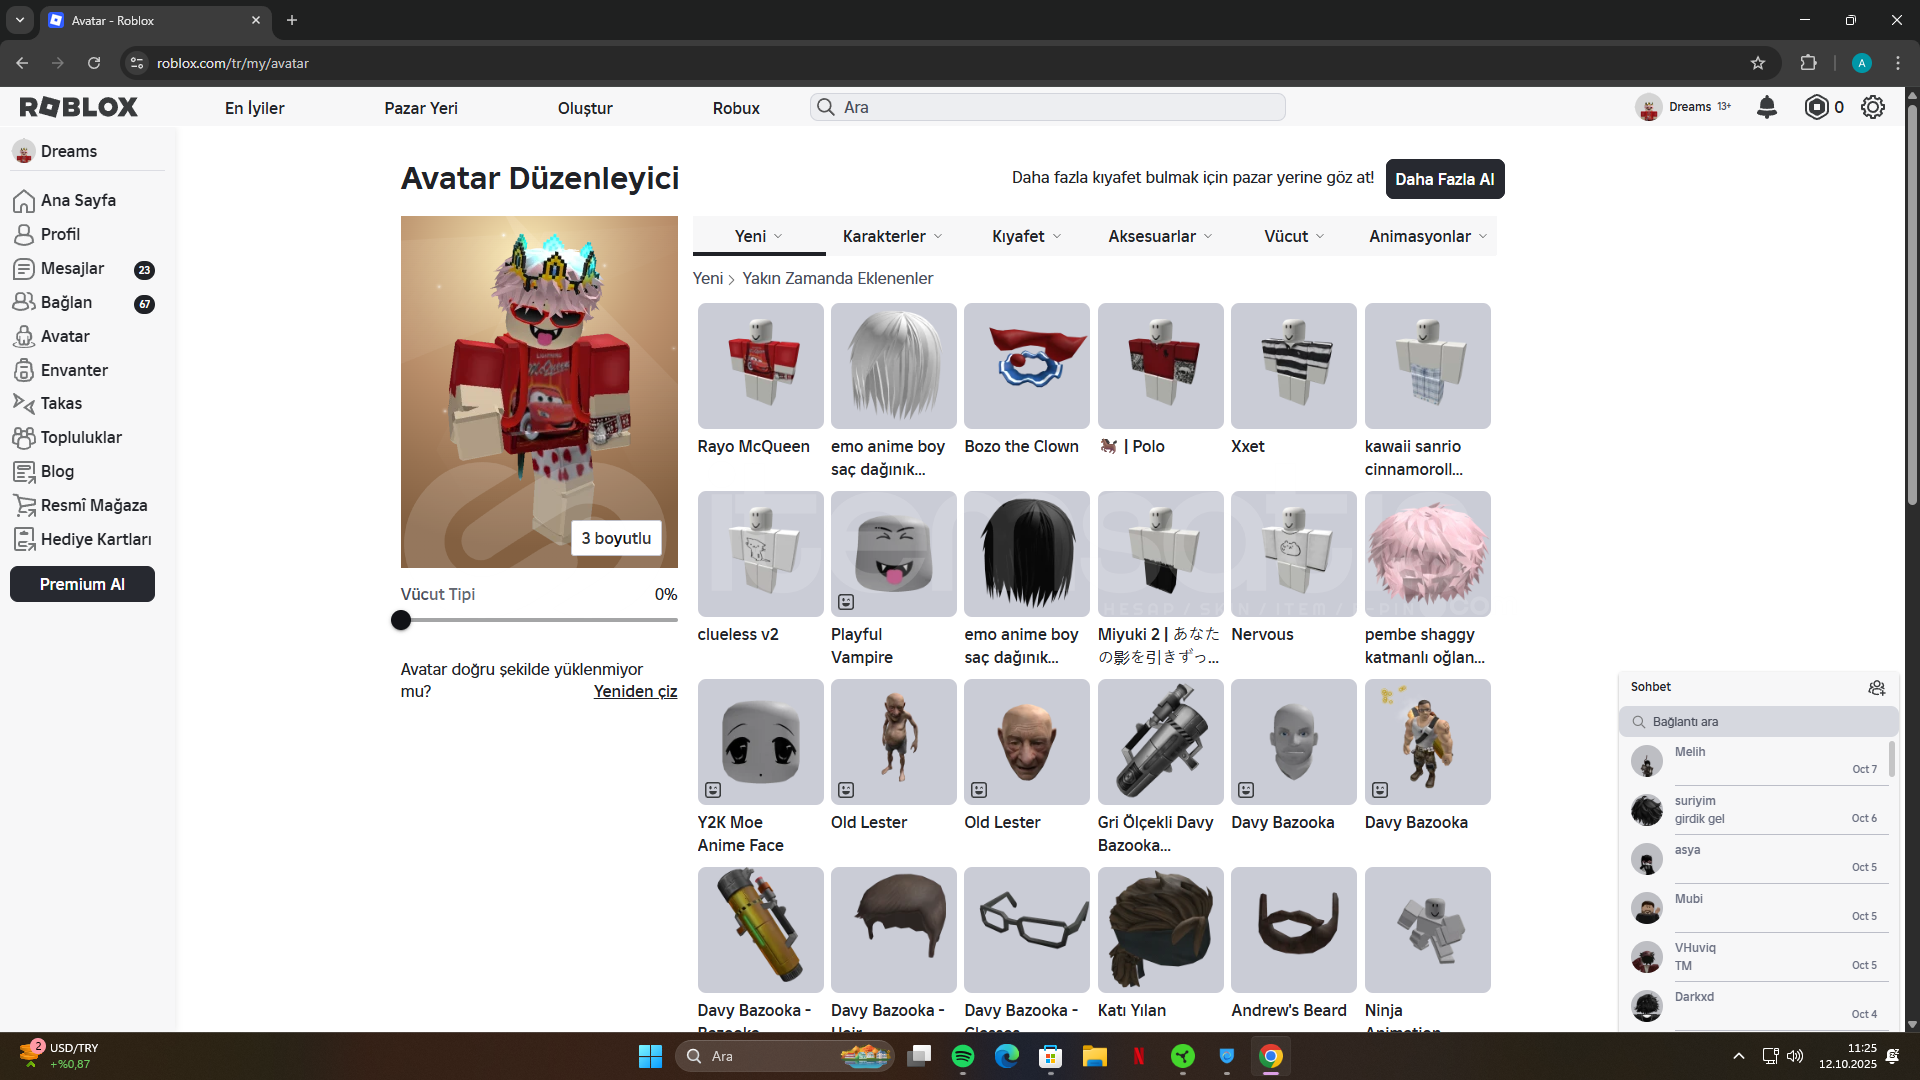
Task: Click the Daha Fazla Al button
Action: click(x=1444, y=179)
